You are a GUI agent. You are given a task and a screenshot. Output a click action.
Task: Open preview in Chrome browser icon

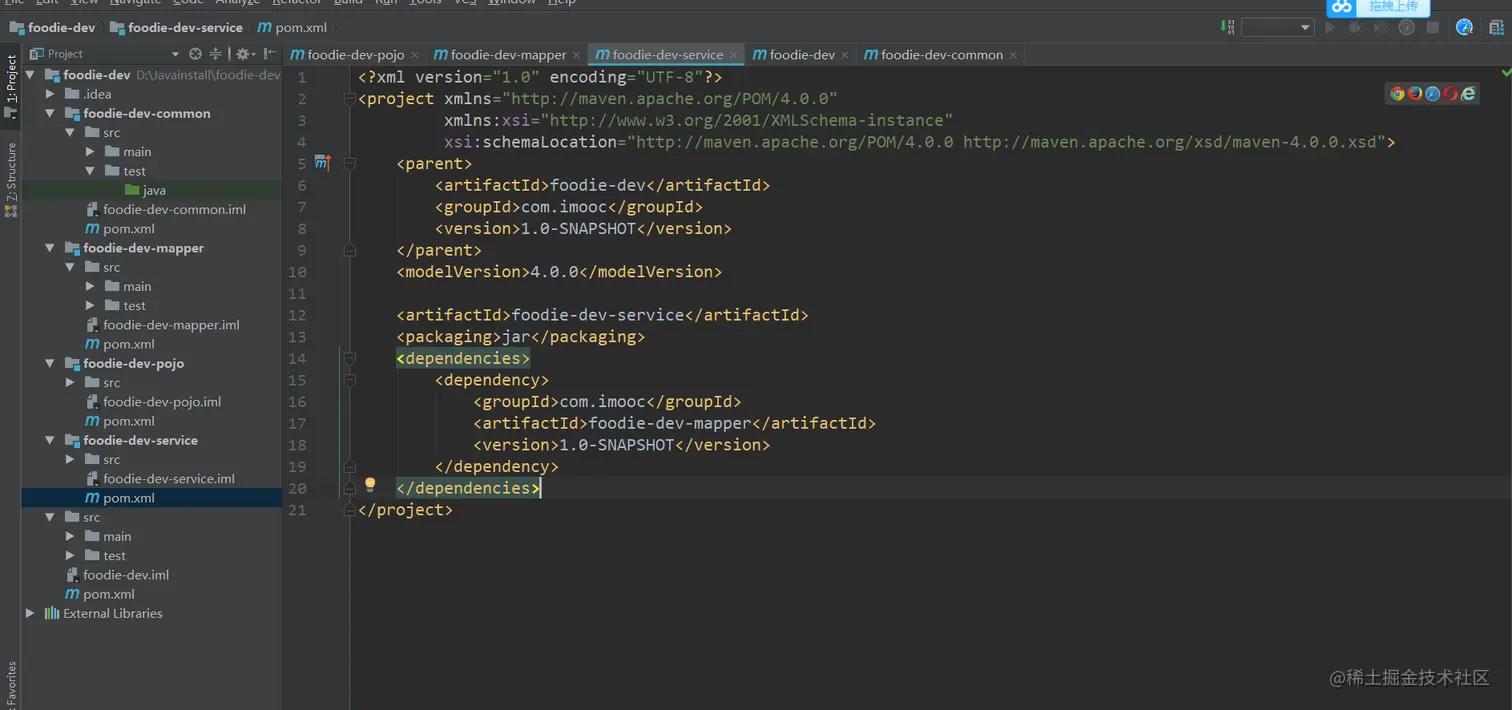point(1397,94)
